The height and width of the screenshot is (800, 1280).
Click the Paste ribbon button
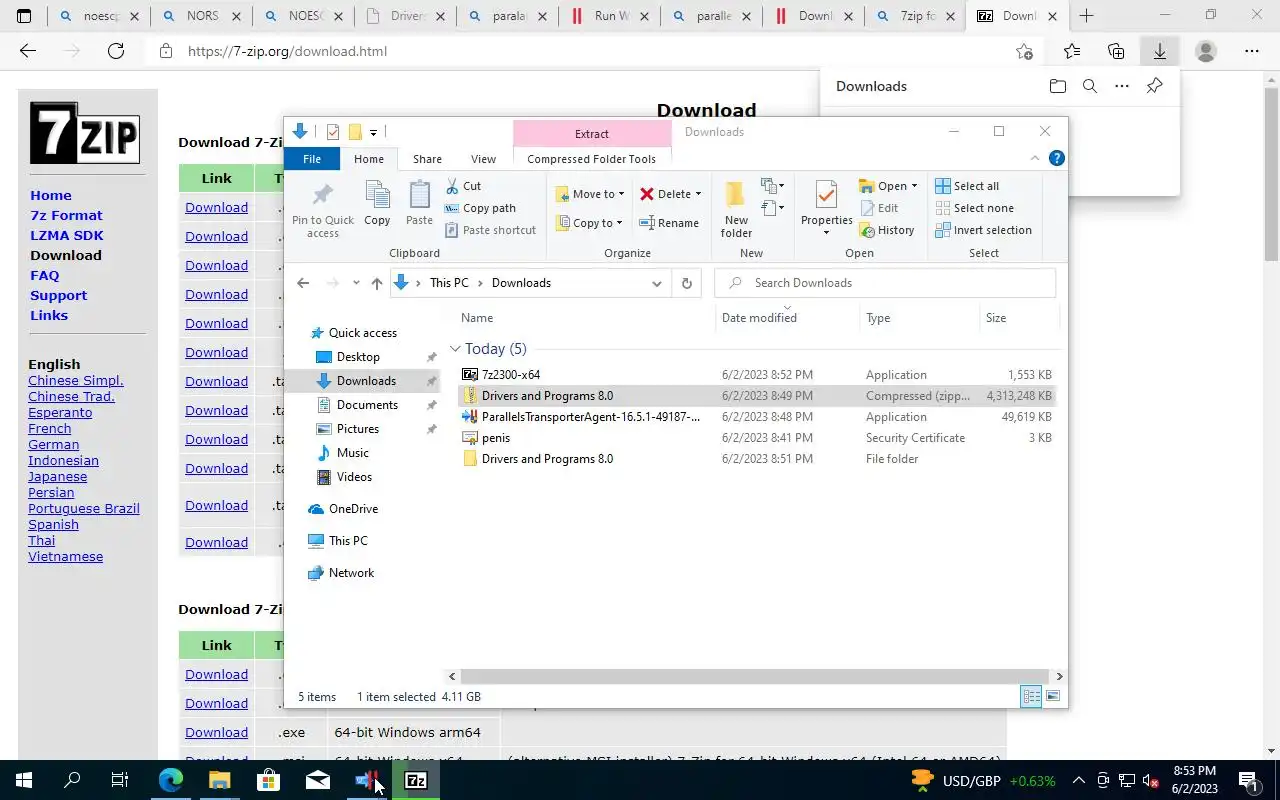(x=420, y=204)
